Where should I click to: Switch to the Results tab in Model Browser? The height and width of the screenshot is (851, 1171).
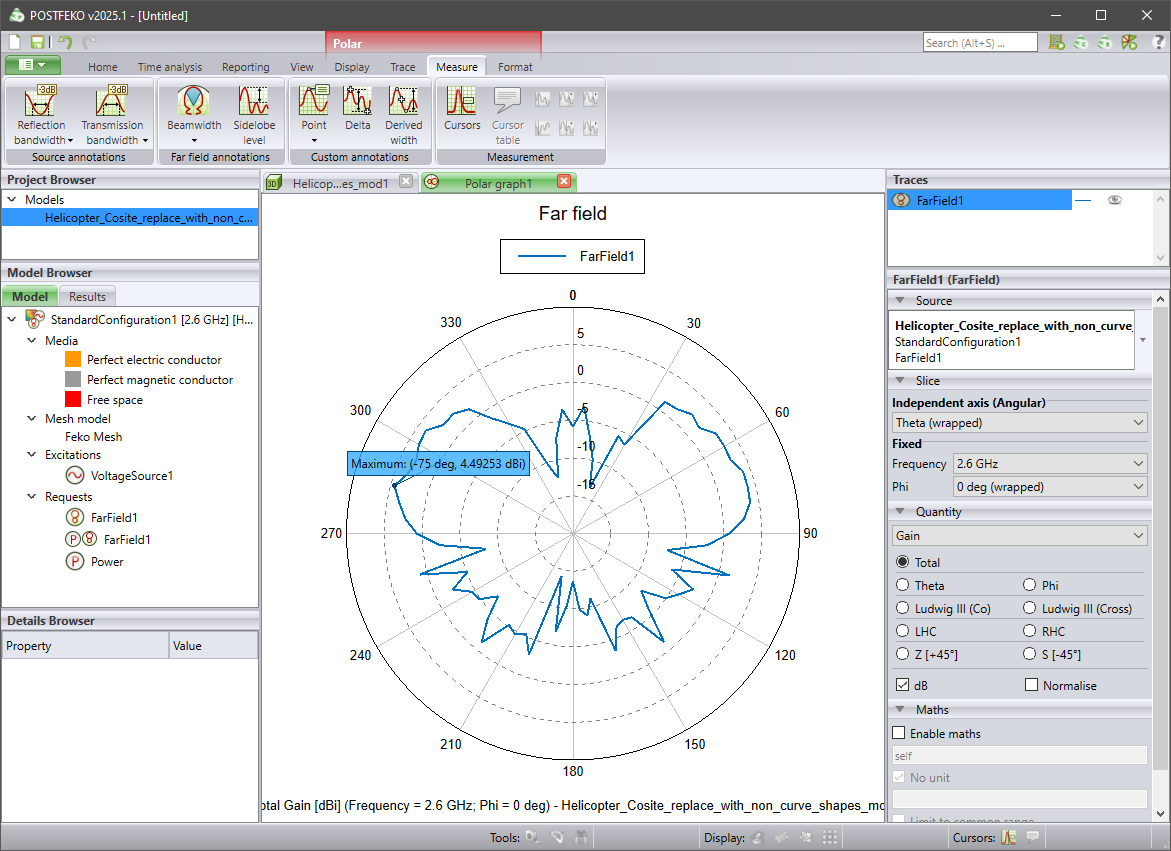[87, 296]
